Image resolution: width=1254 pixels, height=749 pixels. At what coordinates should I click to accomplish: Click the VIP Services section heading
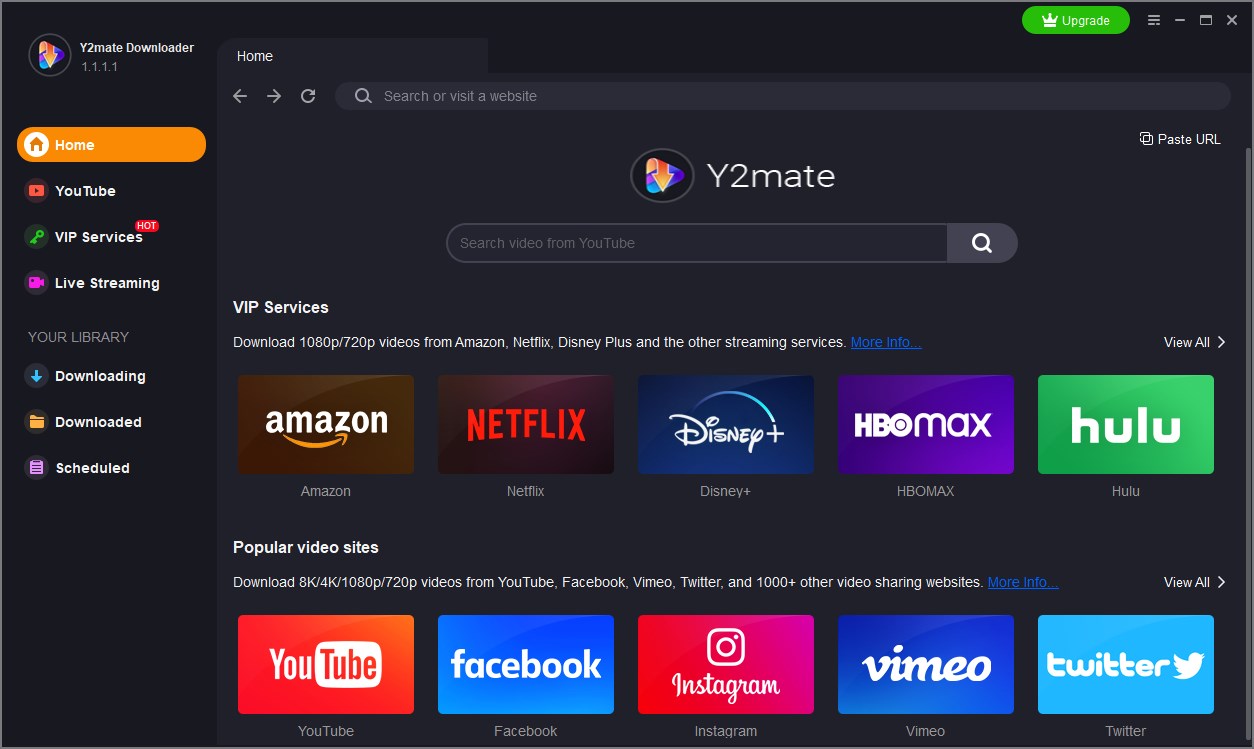281,307
